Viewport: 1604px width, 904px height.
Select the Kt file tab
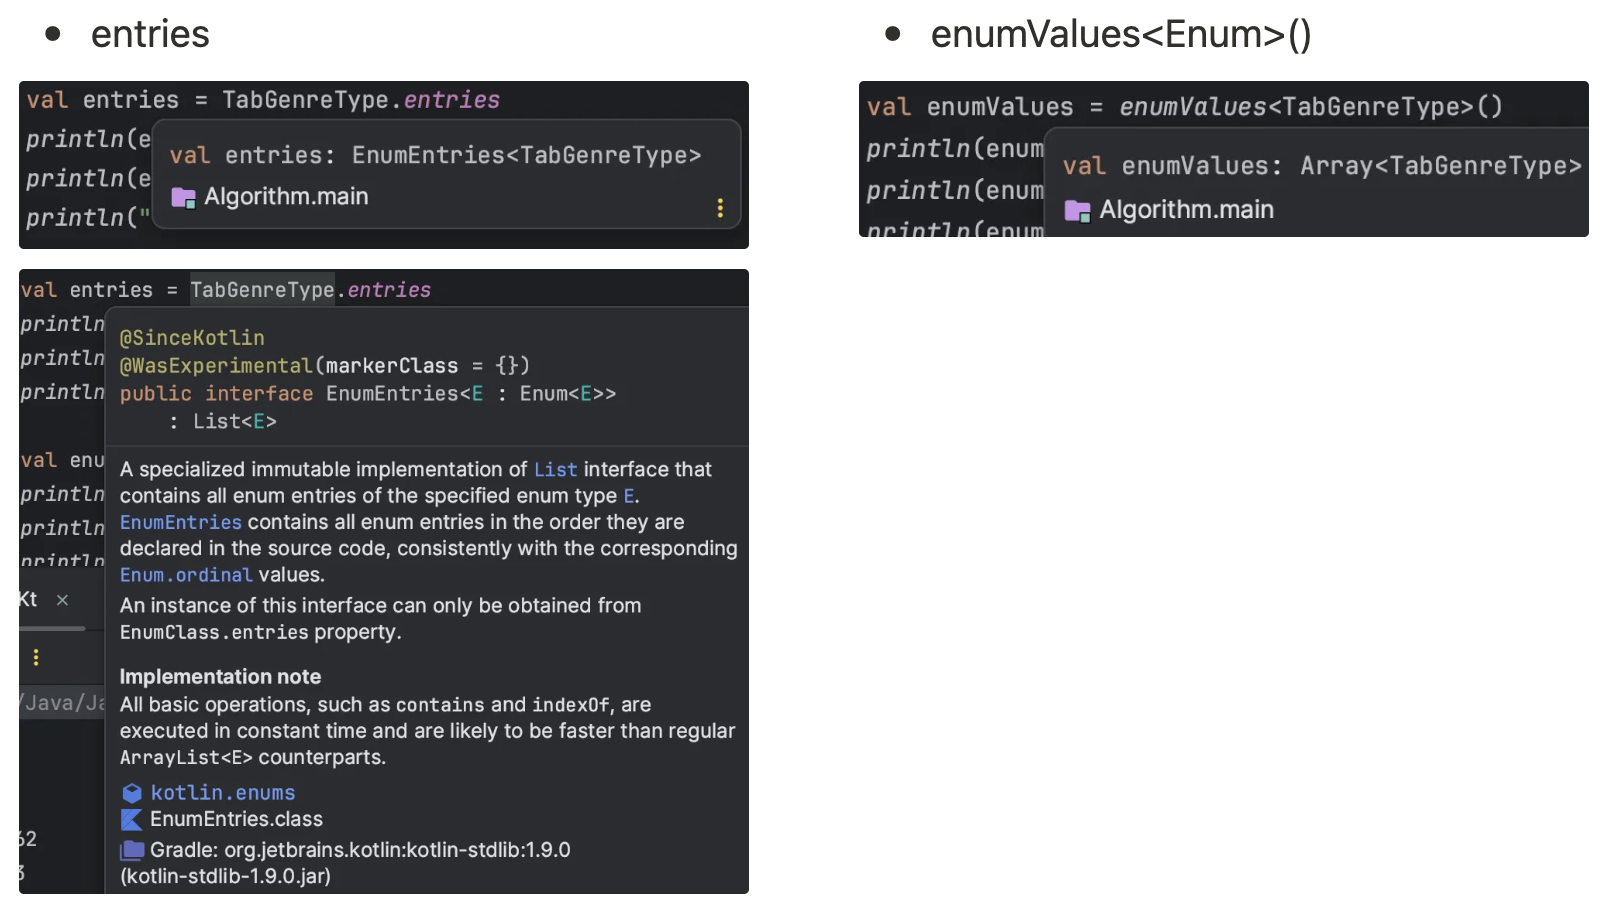[x=28, y=600]
